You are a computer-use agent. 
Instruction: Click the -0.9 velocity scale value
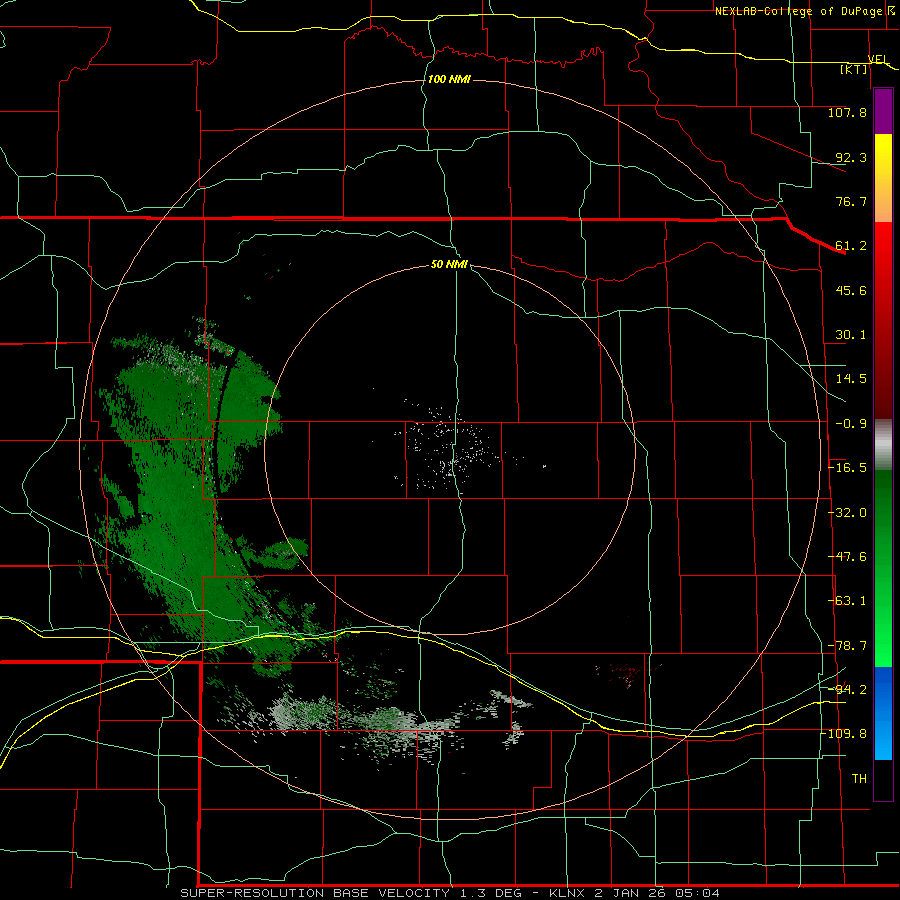[x=851, y=424]
